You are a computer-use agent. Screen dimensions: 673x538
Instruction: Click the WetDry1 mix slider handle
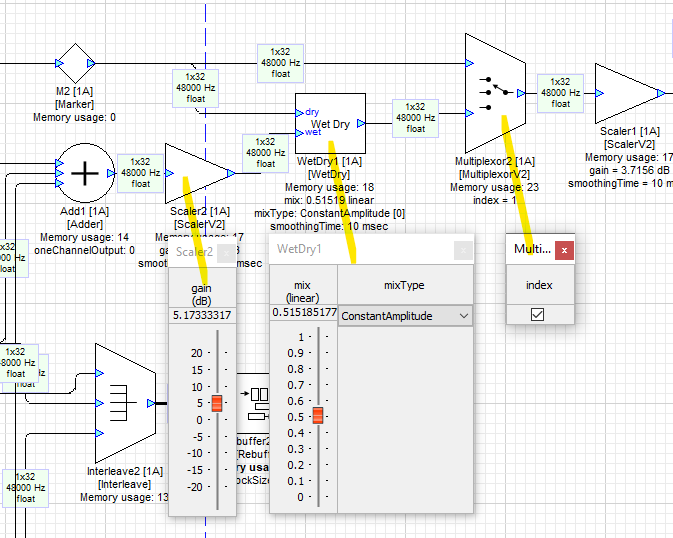click(x=318, y=415)
